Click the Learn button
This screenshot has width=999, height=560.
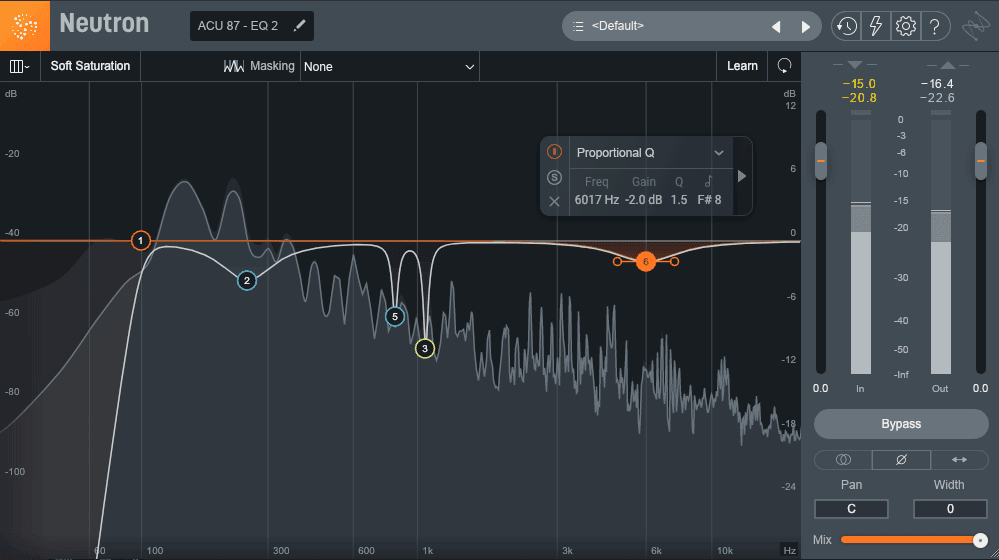tap(742, 66)
